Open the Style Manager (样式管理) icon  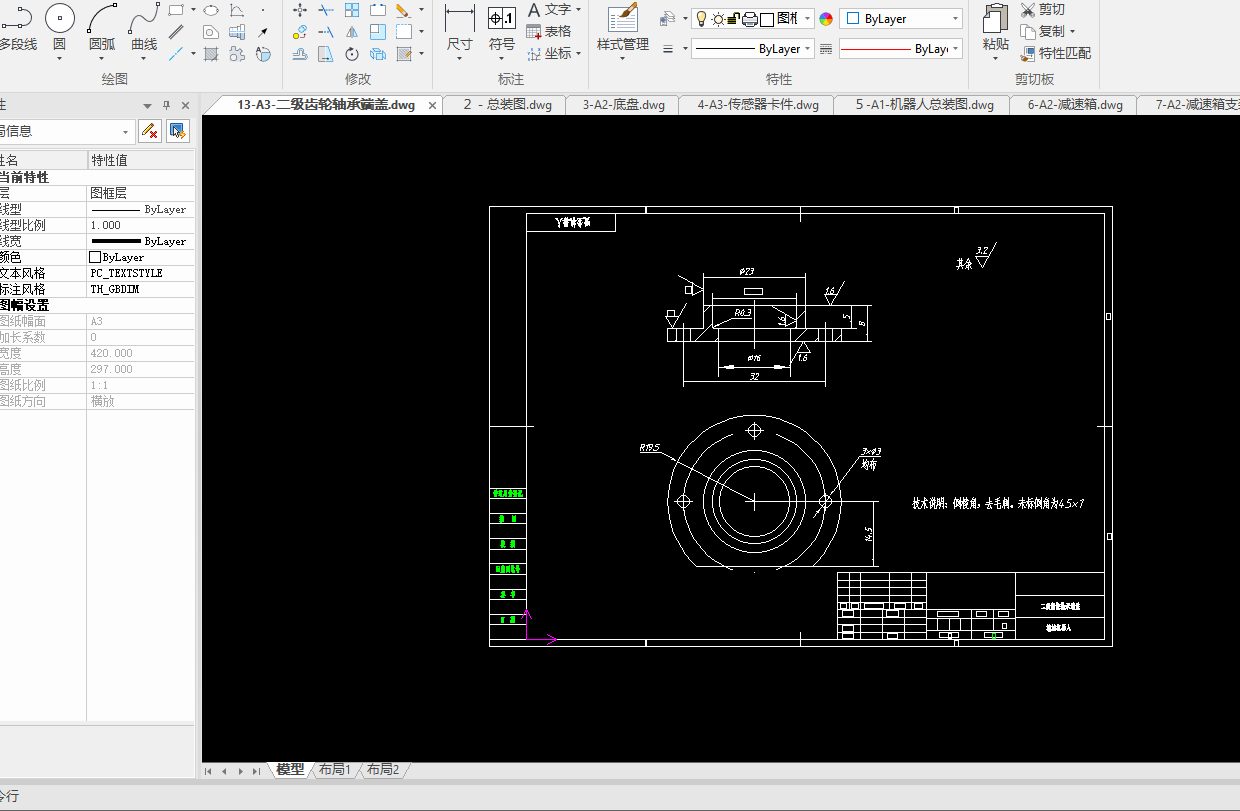(622, 19)
